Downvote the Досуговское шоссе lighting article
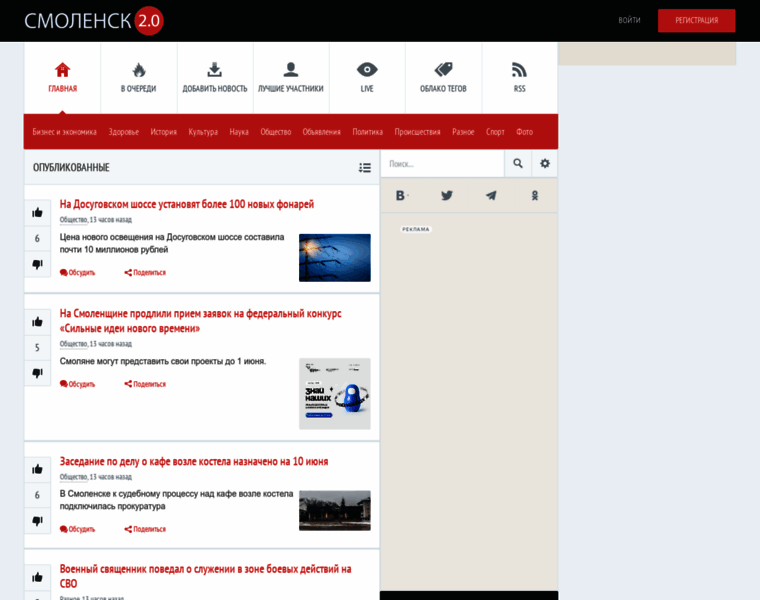The height and width of the screenshot is (600, 760). click(x=37, y=264)
